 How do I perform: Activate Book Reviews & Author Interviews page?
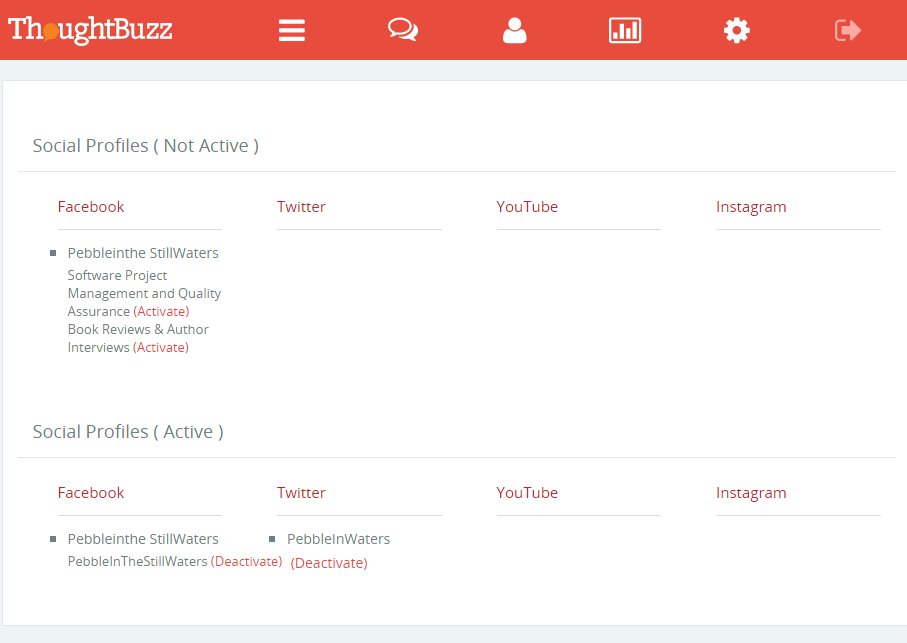161,348
